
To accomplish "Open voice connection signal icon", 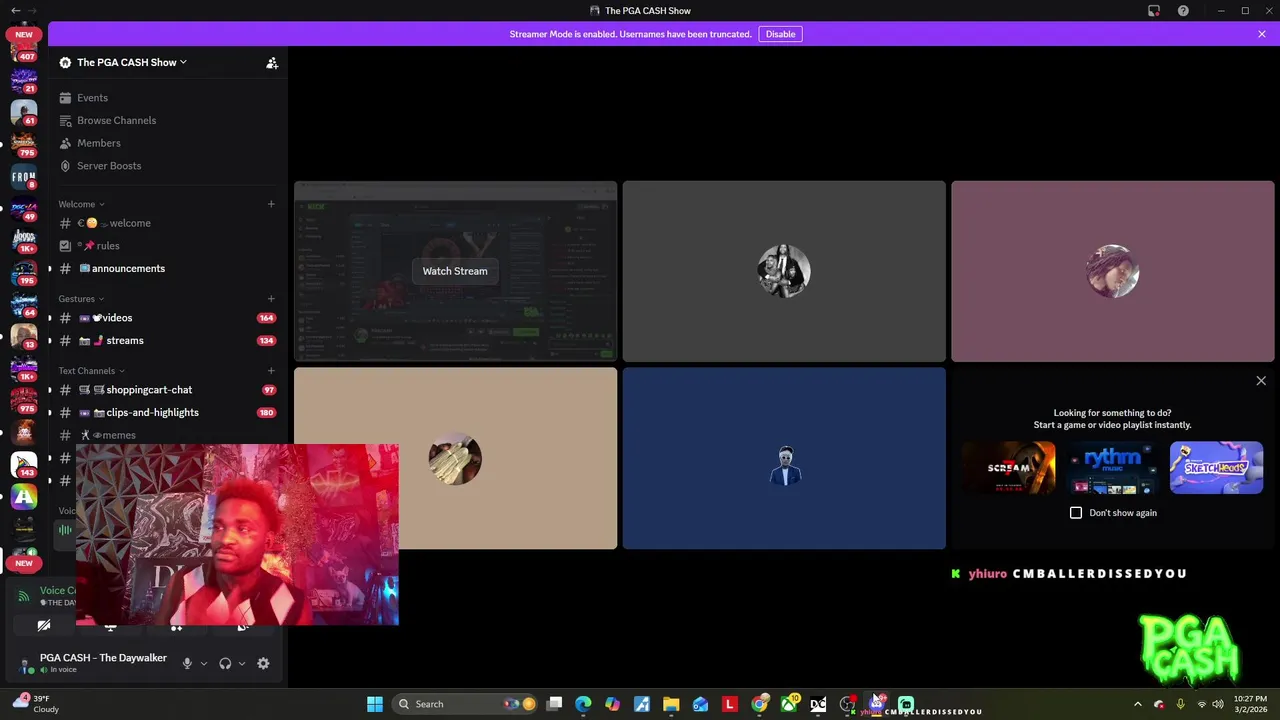I will tap(24, 596).
